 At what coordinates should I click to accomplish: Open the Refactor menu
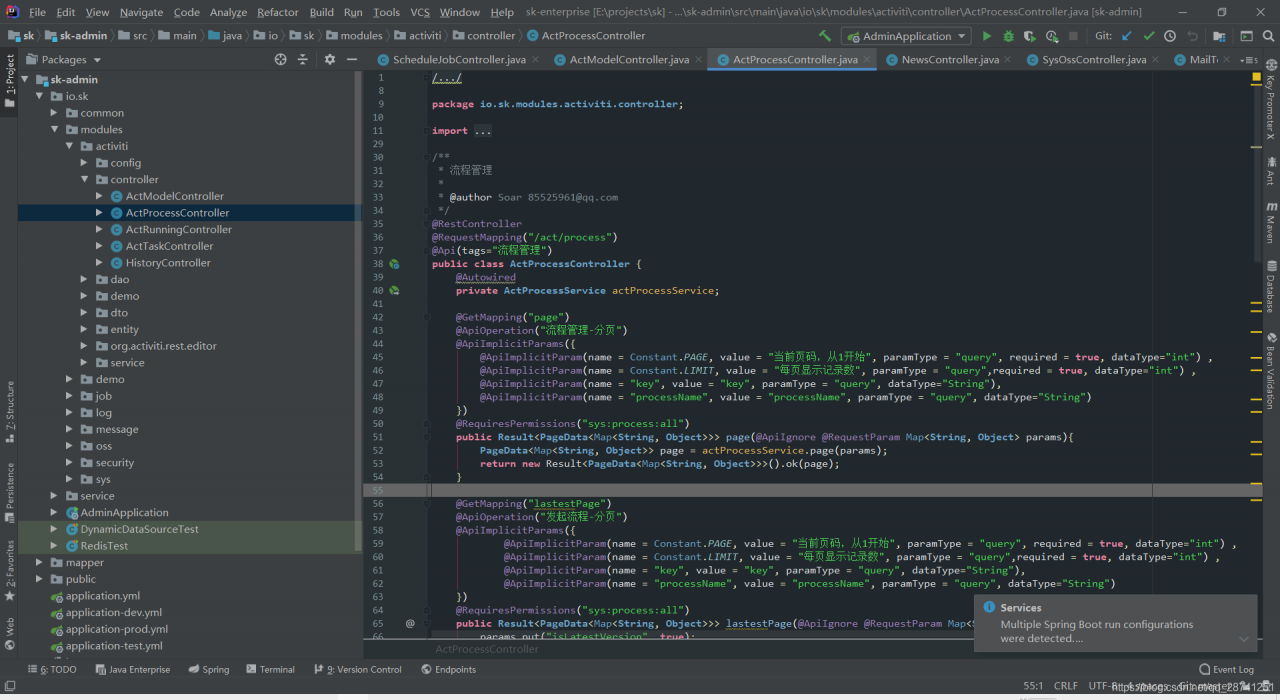pyautogui.click(x=278, y=12)
